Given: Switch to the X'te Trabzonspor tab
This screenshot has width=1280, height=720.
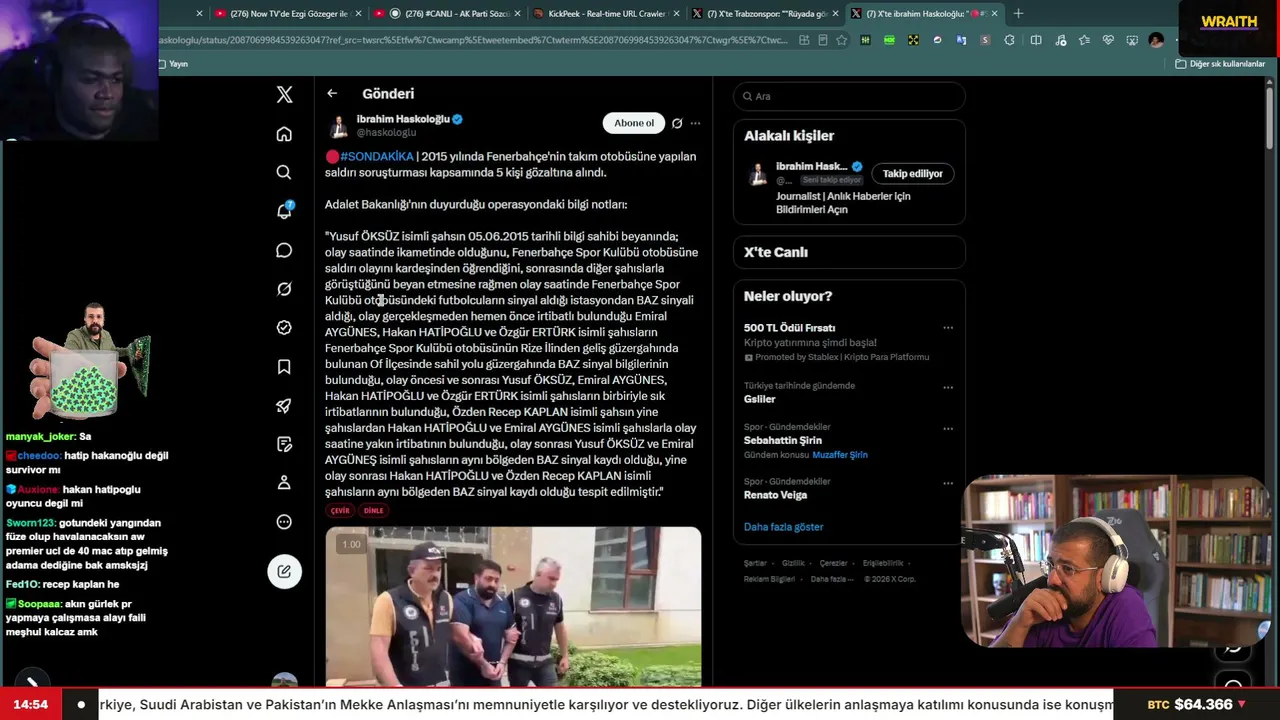Looking at the screenshot, I should (765, 14).
